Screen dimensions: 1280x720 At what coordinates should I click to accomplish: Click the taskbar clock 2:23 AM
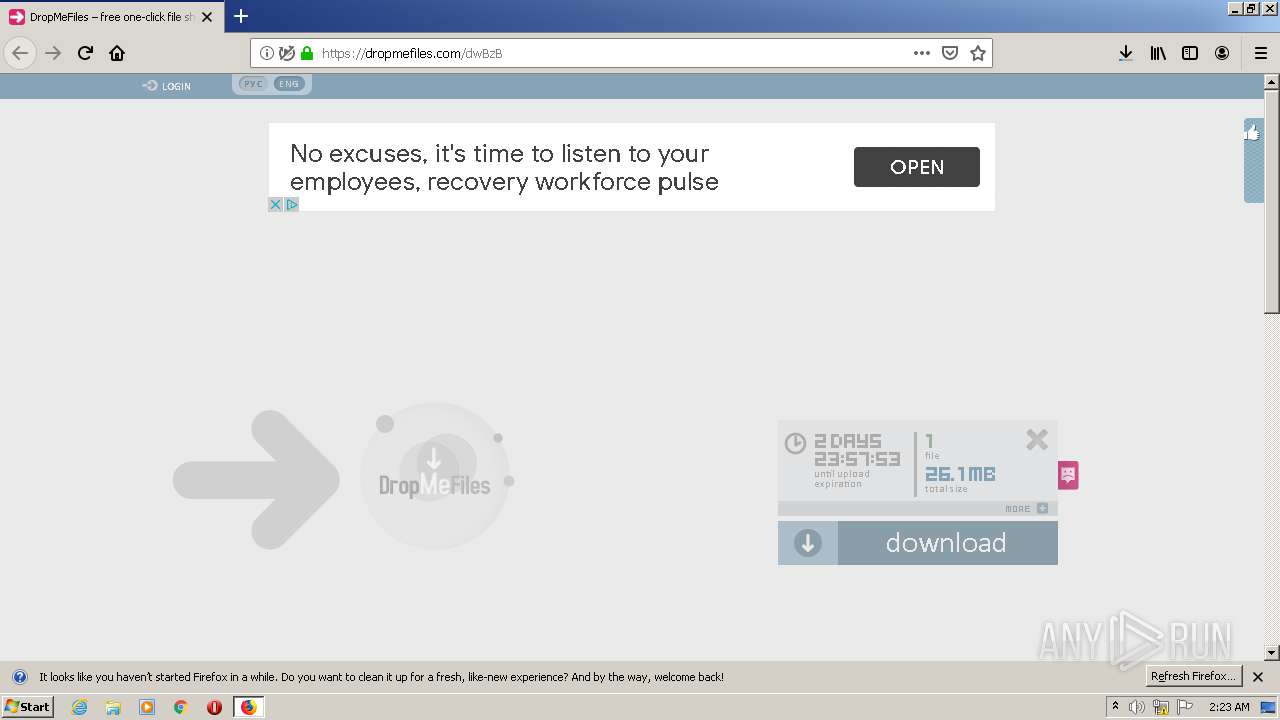[x=1229, y=707]
